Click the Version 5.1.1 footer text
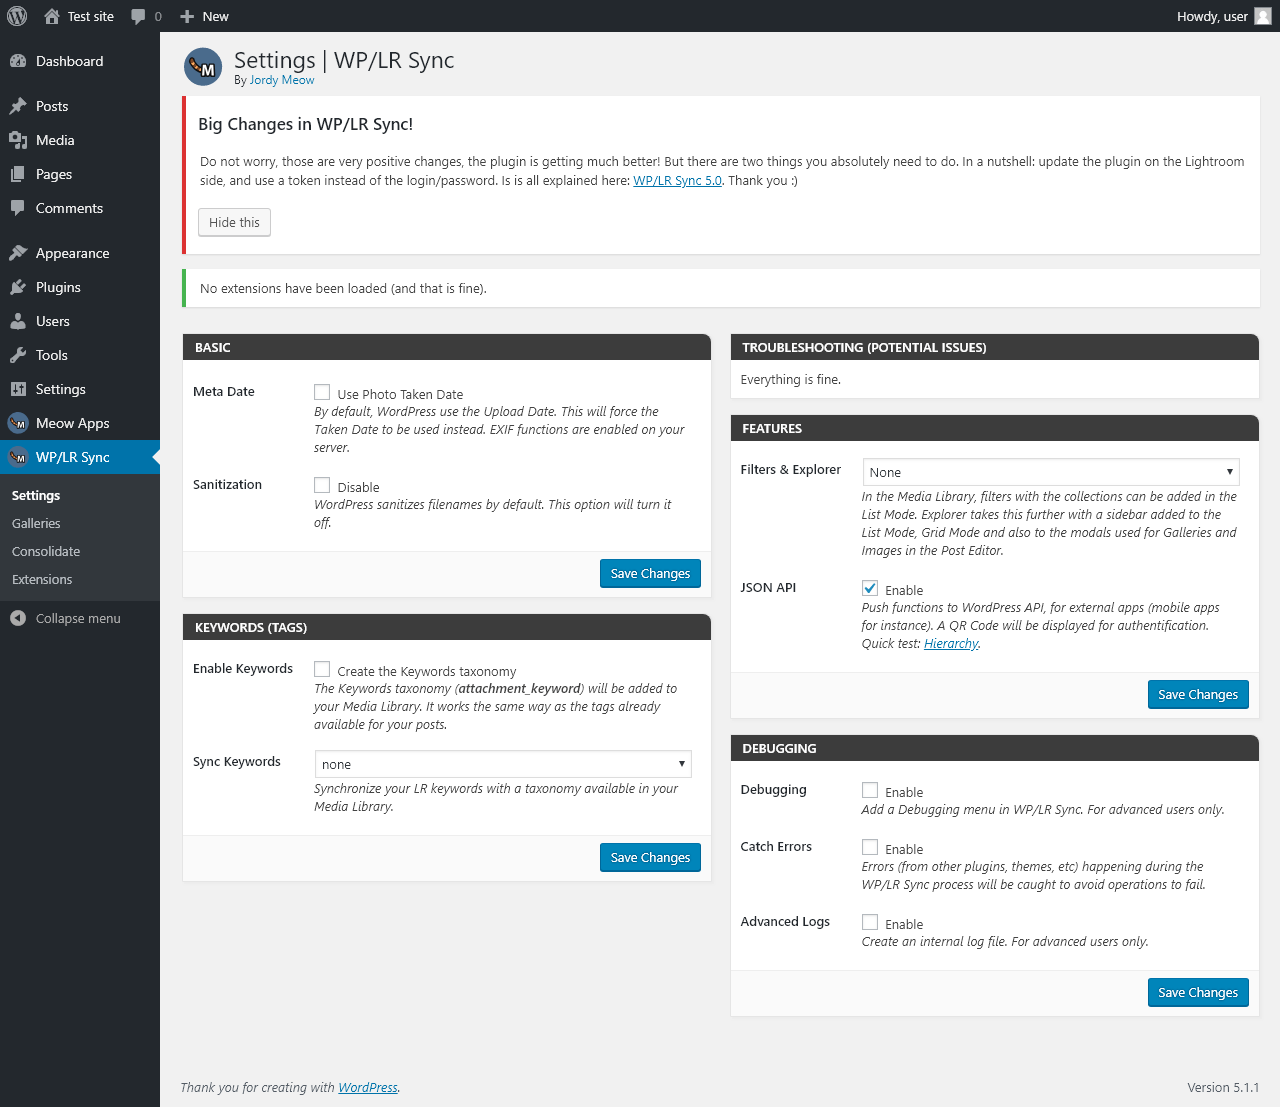 click(x=1223, y=1088)
